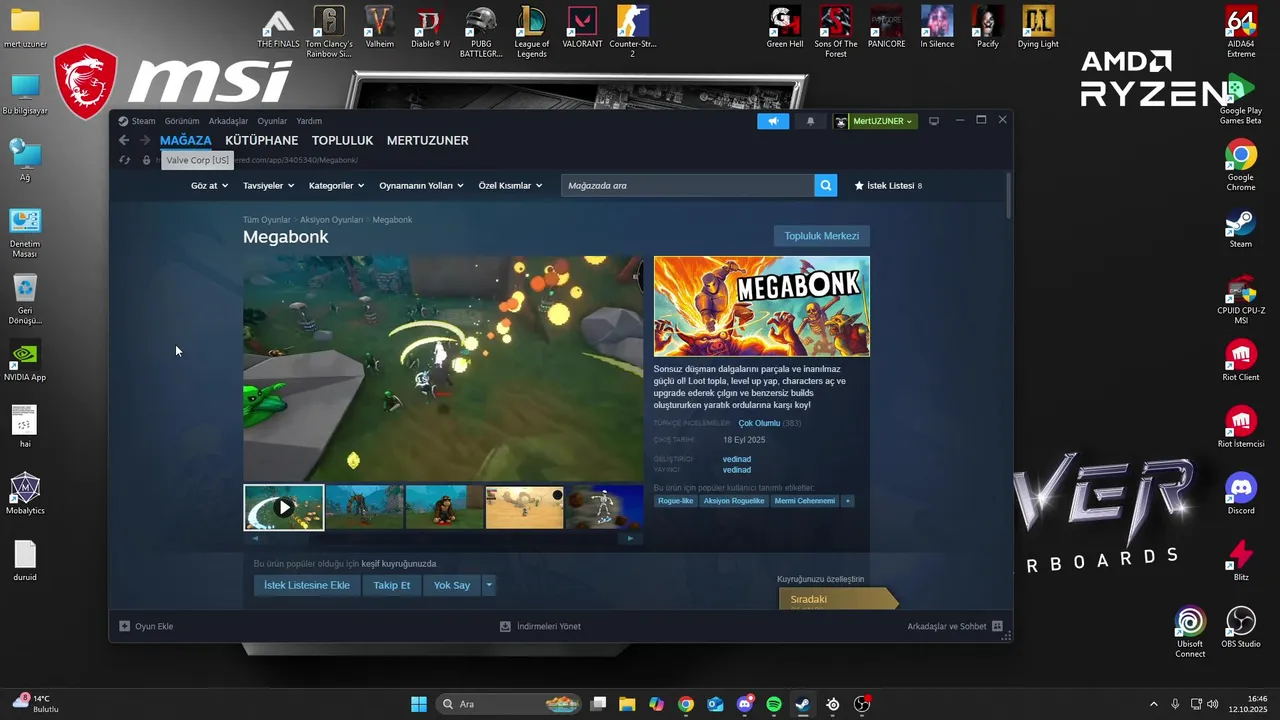The image size is (1280, 720).
Task: Click İstek Listesine Ekle button
Action: [x=307, y=585]
